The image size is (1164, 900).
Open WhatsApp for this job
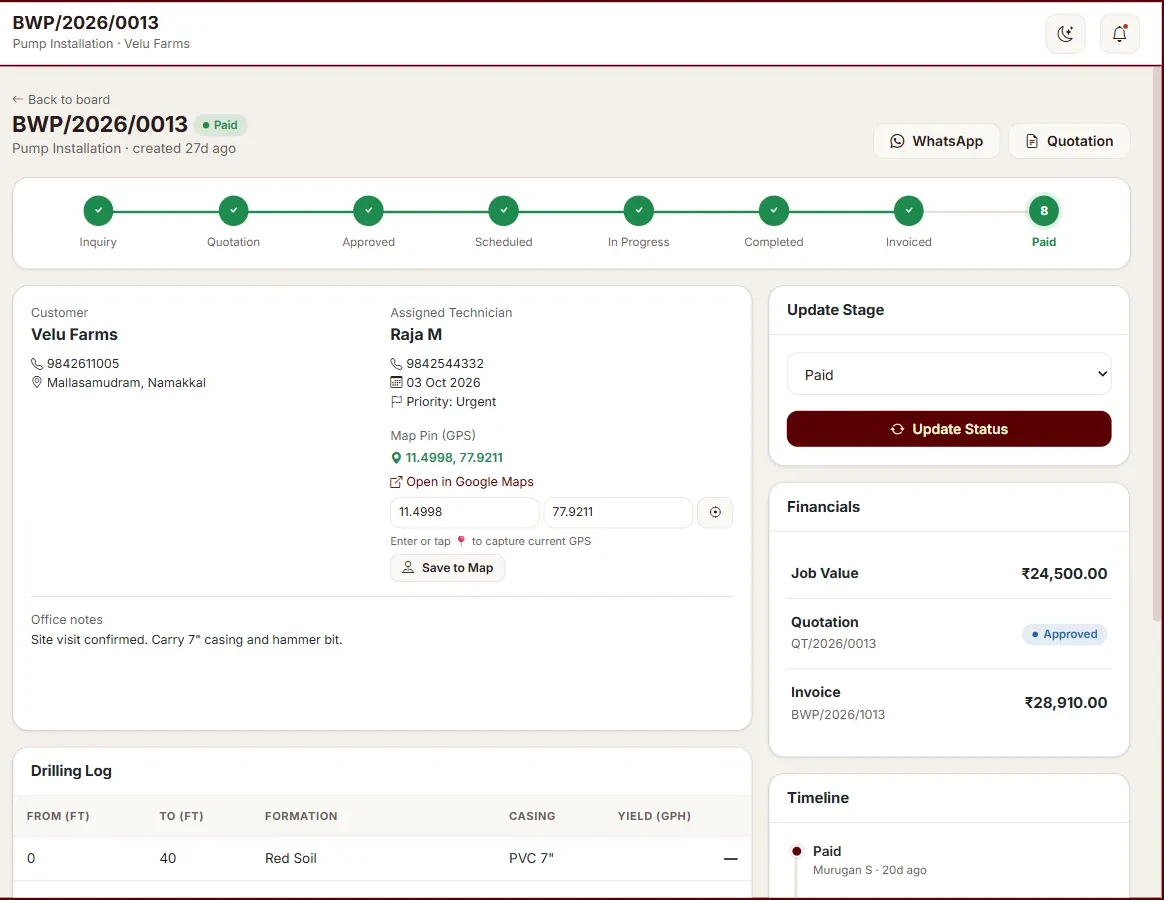(936, 141)
